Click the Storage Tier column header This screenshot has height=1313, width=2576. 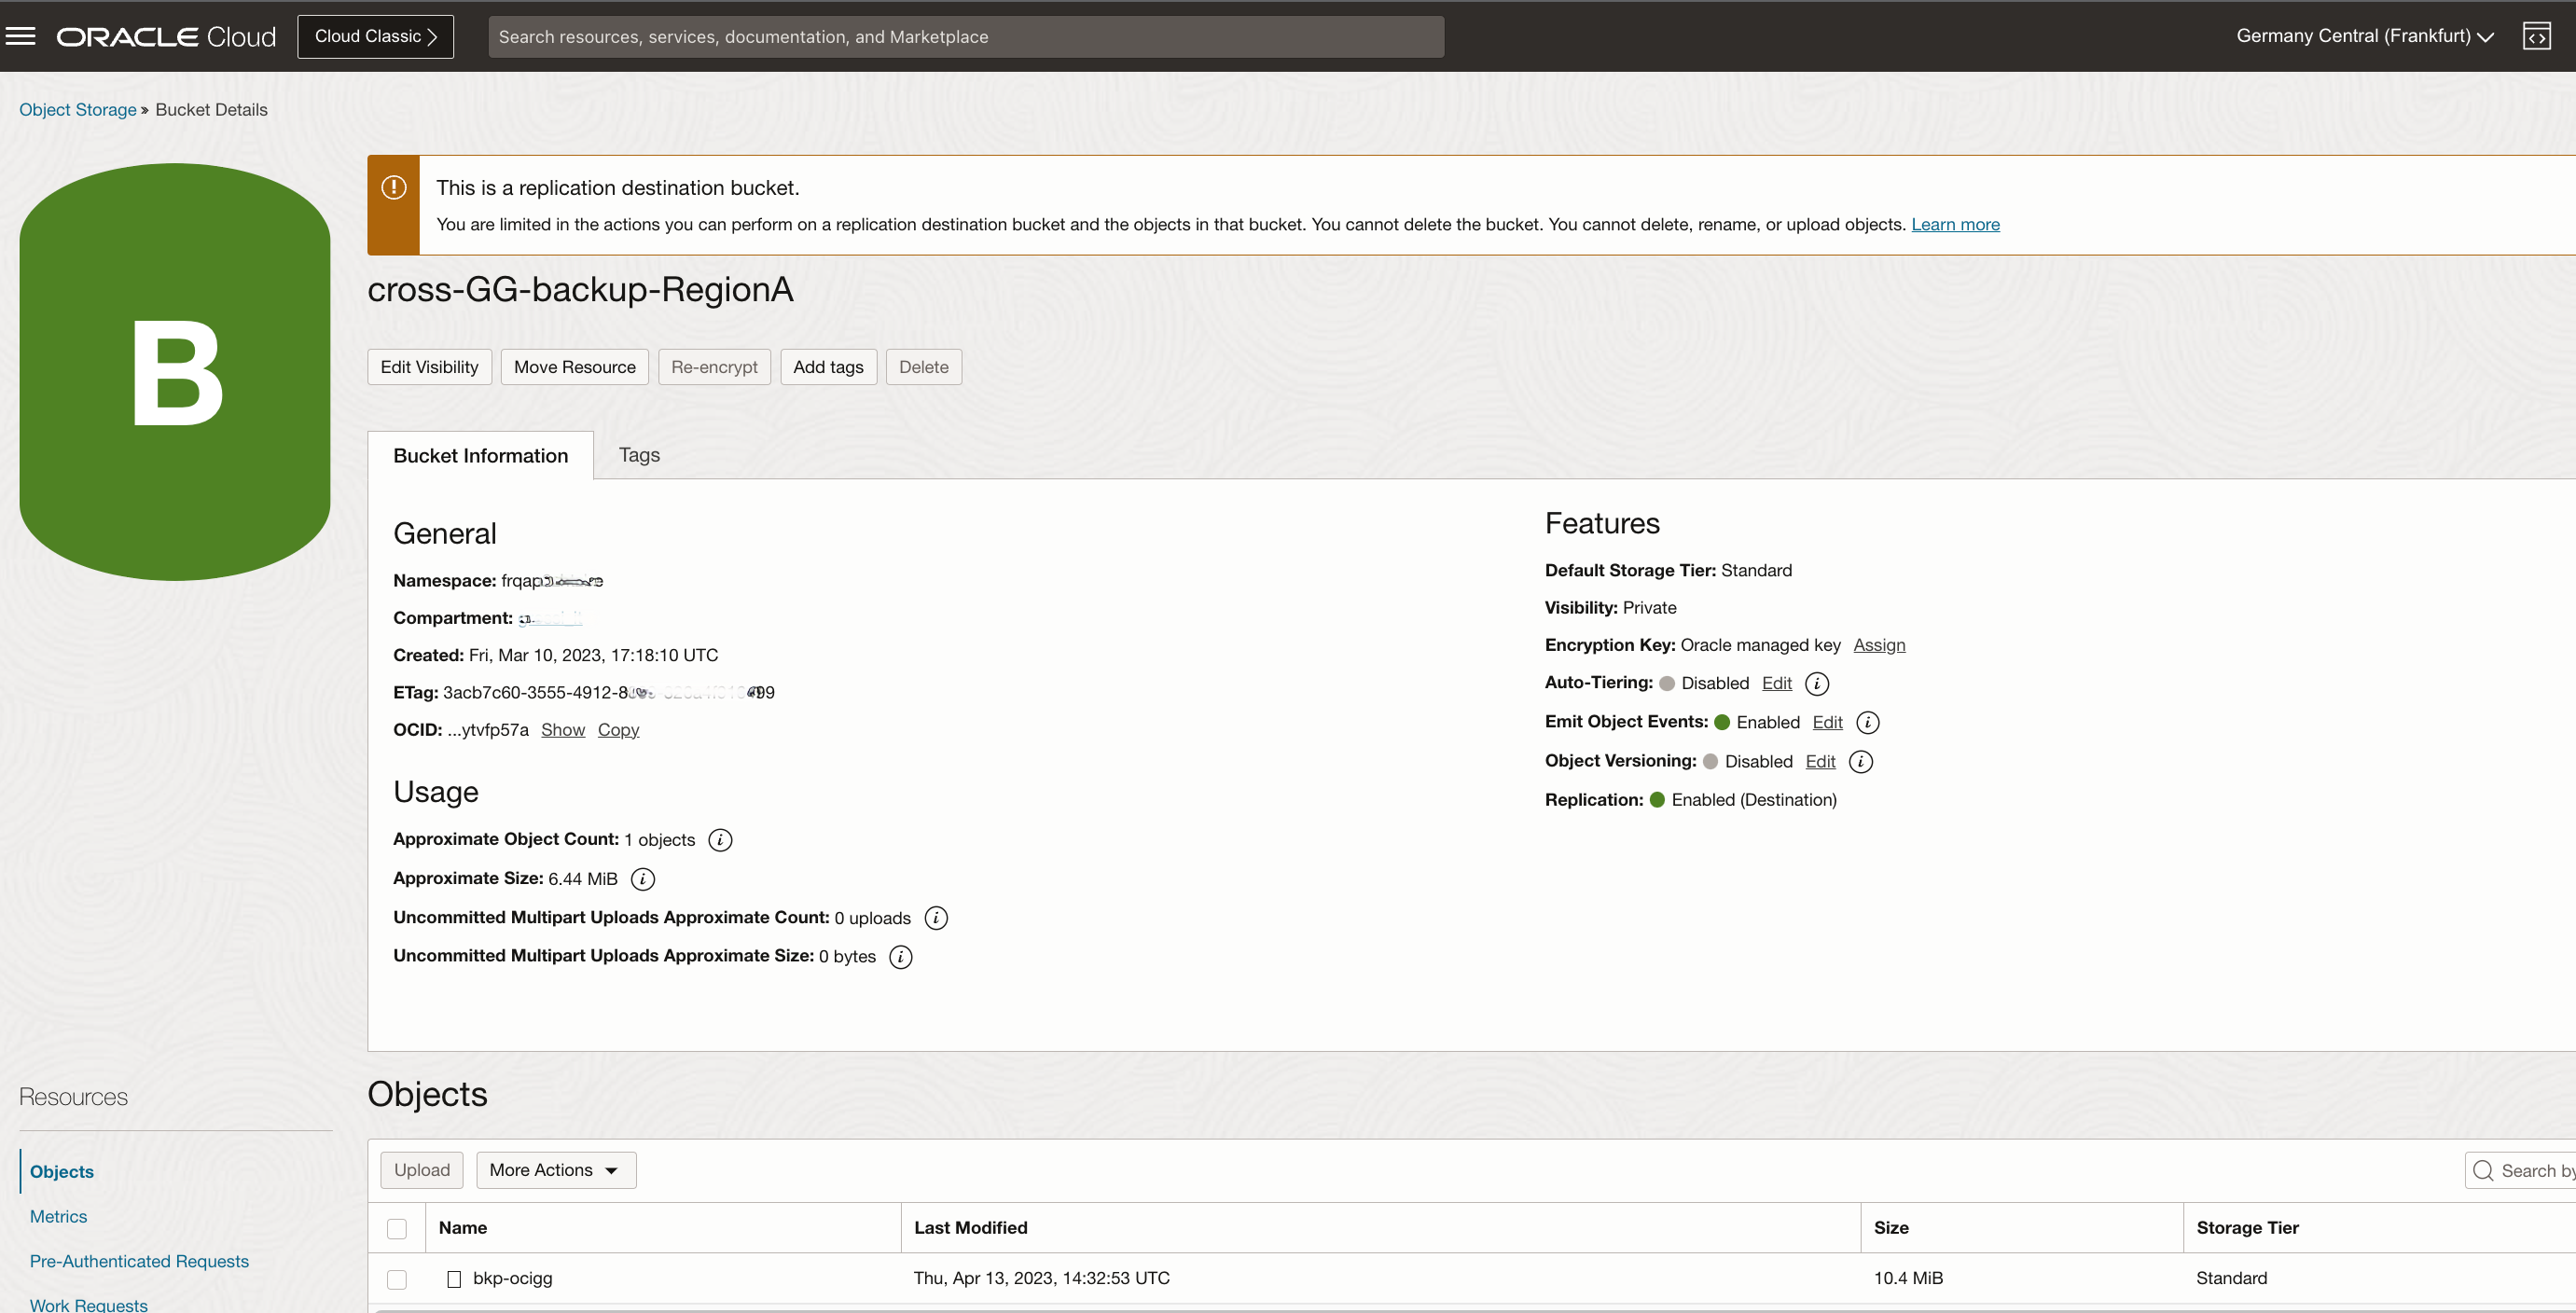2247,1228
